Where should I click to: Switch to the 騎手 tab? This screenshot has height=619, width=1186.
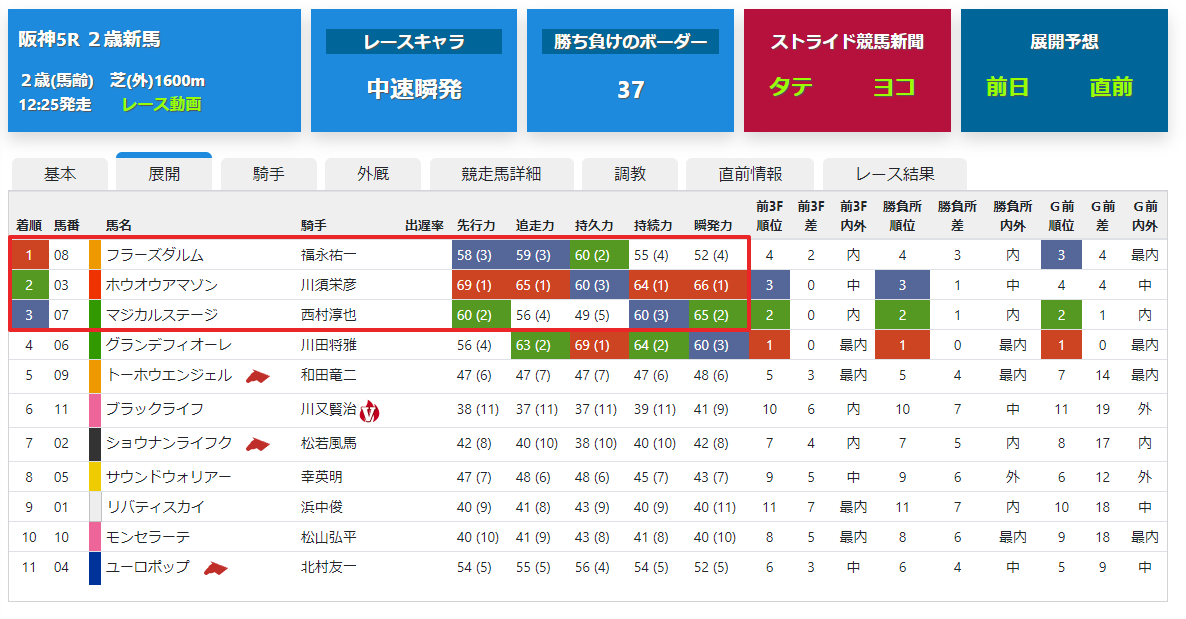269,174
